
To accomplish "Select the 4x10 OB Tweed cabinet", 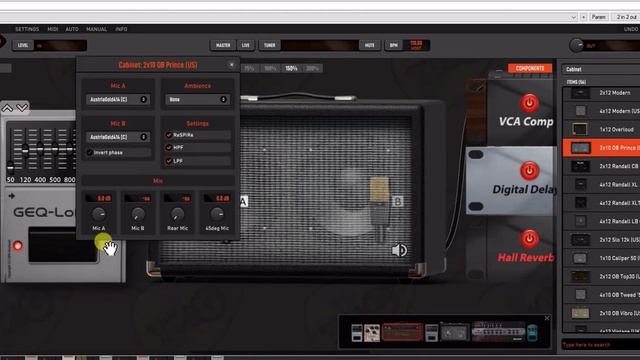I will [602, 295].
